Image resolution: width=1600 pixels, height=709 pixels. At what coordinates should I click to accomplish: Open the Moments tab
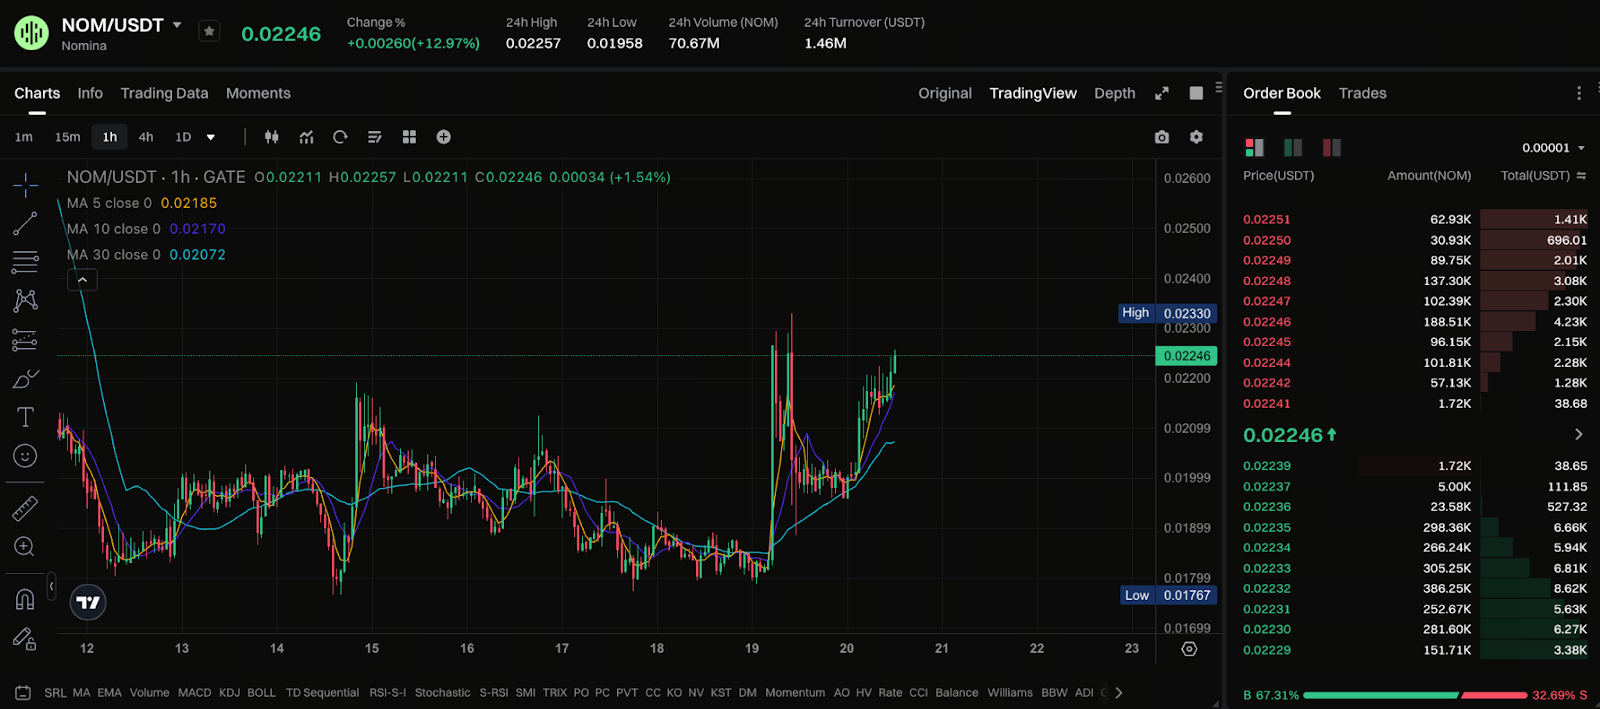tap(258, 93)
